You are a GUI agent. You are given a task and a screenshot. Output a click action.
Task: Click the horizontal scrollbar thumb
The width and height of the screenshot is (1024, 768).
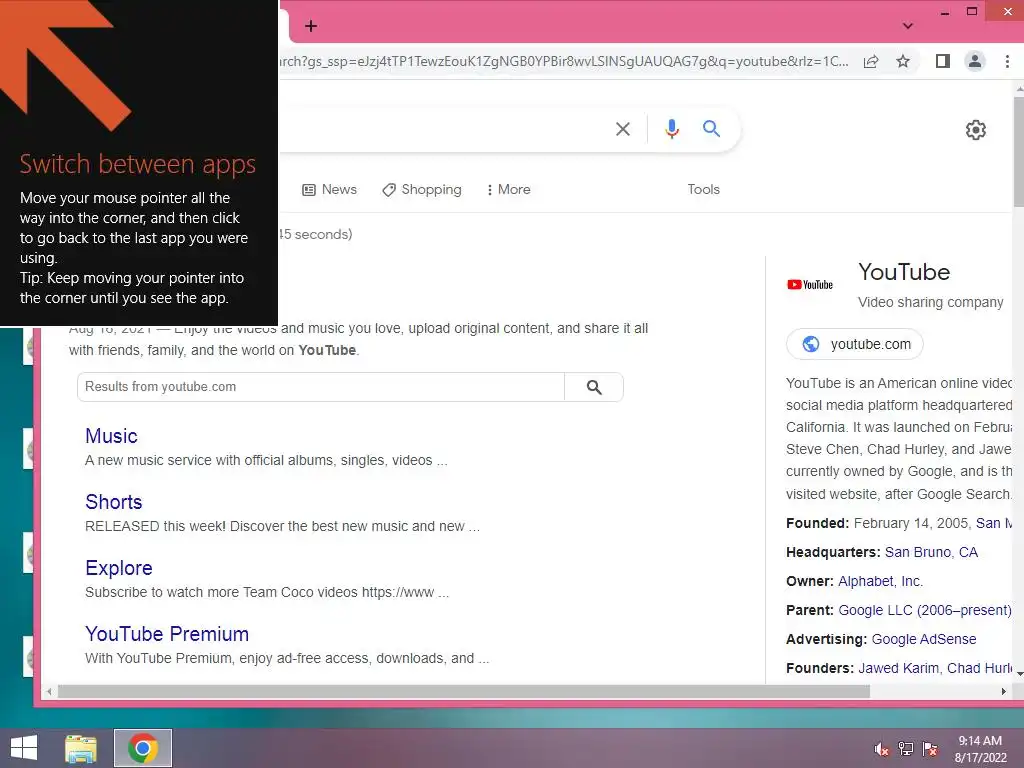point(464,691)
